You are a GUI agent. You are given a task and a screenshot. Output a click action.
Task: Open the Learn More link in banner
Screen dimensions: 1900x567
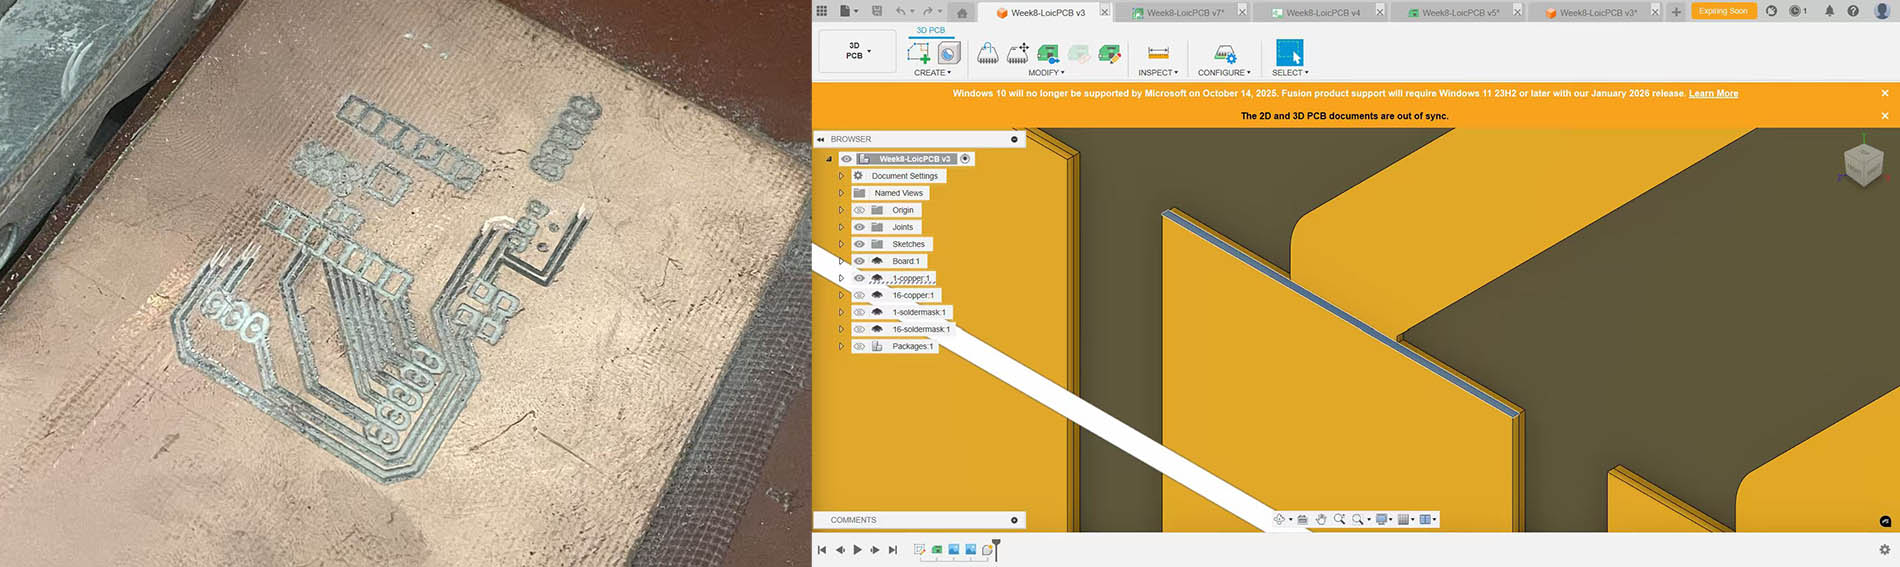pos(1713,93)
